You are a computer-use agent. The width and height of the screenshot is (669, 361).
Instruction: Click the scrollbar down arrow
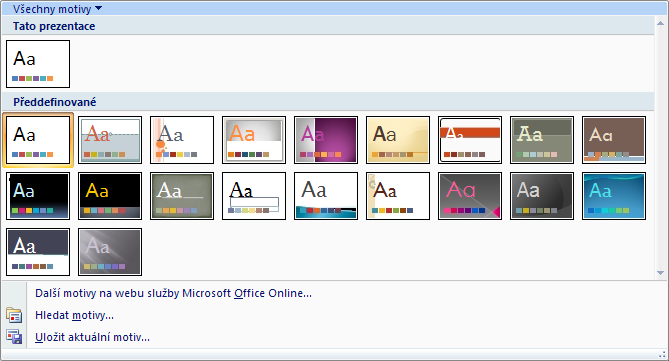[x=660, y=273]
